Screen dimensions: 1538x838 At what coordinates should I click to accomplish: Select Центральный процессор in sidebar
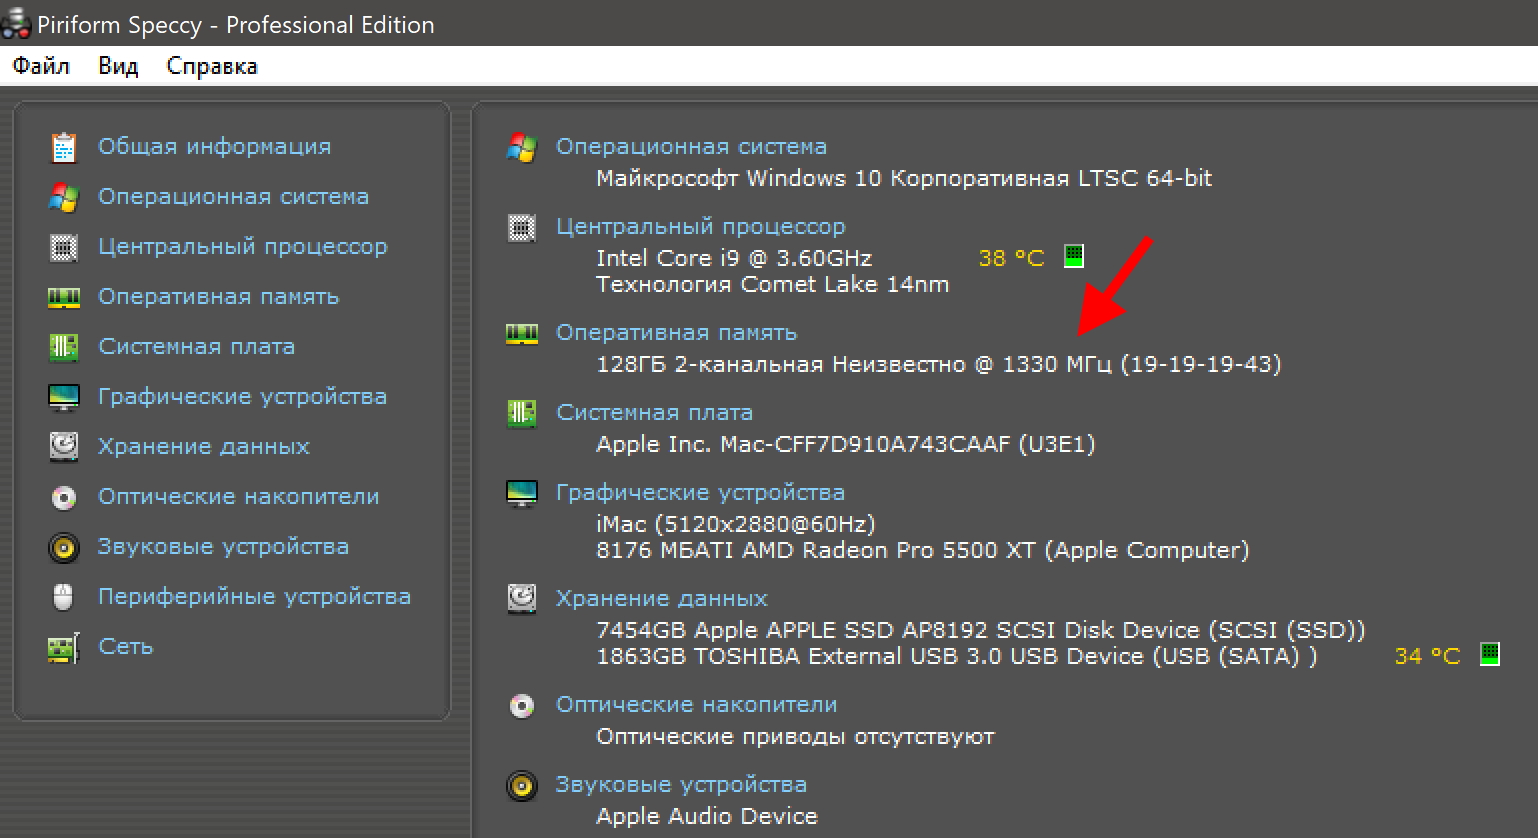(x=242, y=247)
